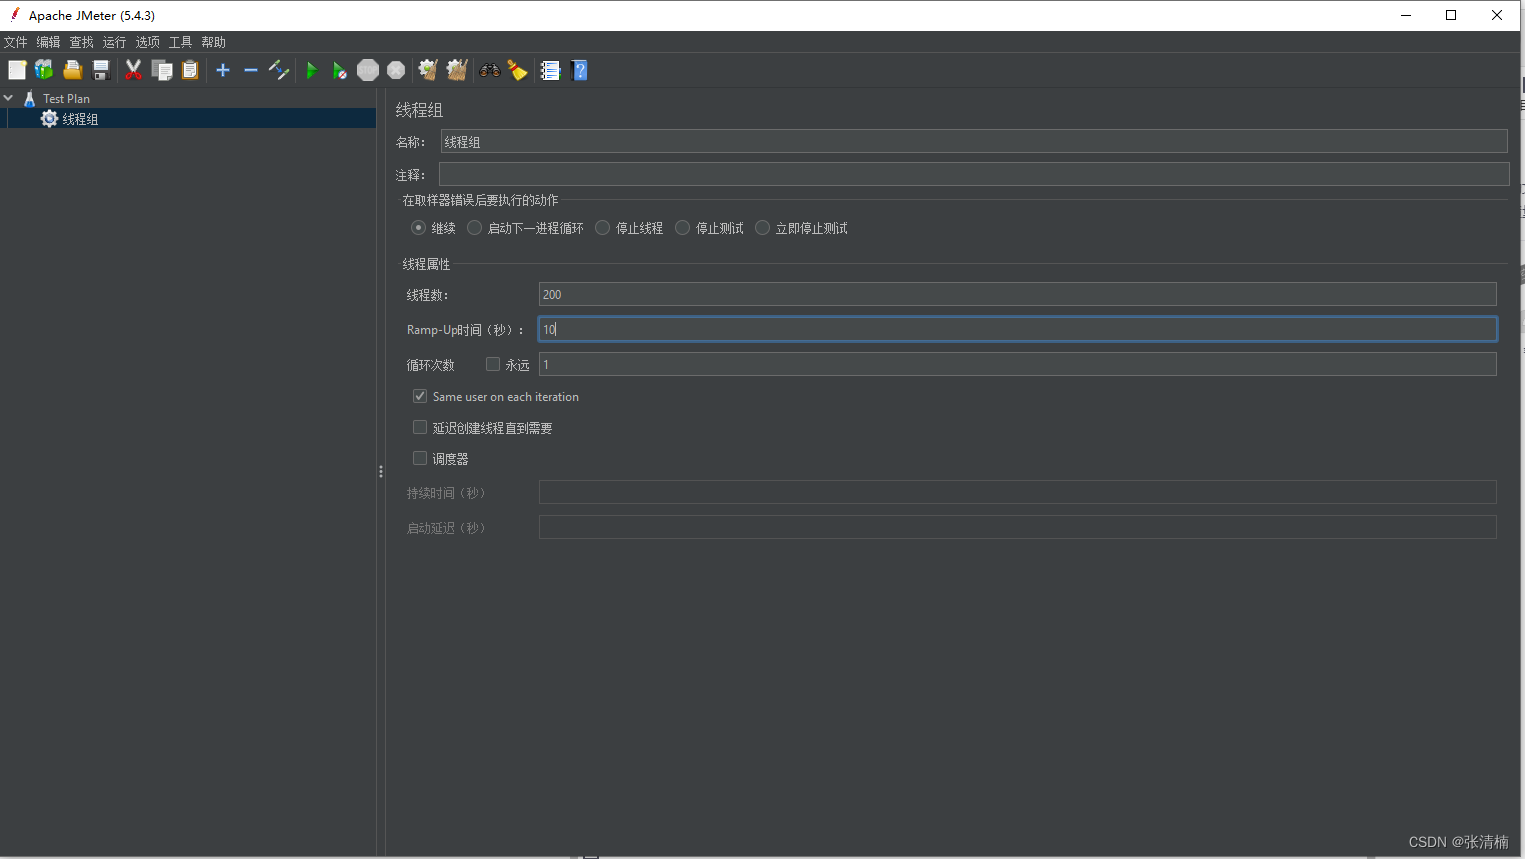Select the 线程组 tree row
The width and height of the screenshot is (1525, 859).
(x=188, y=118)
